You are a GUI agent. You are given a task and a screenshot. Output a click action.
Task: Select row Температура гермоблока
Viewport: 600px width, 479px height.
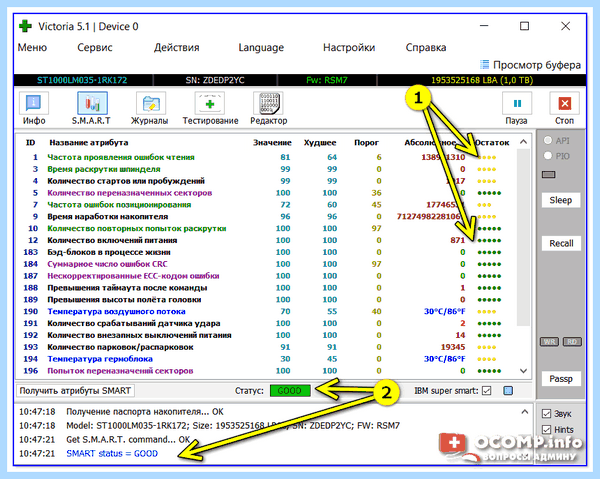(266, 359)
